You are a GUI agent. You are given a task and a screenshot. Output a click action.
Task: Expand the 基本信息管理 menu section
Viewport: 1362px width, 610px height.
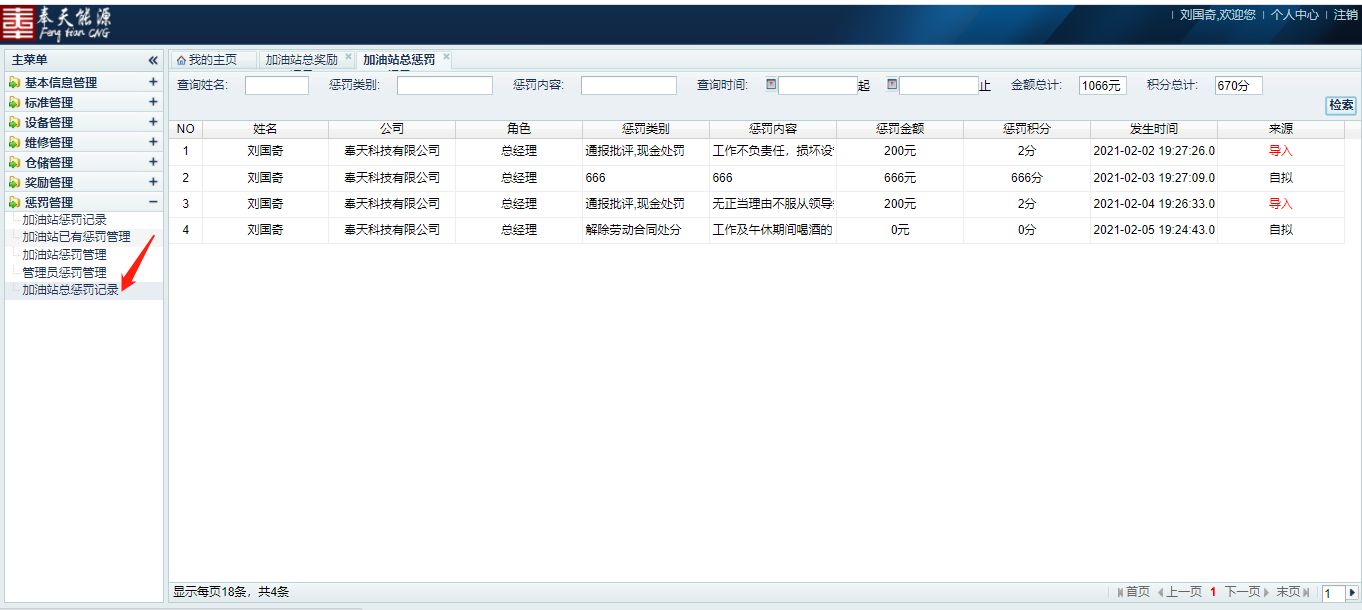coord(153,82)
